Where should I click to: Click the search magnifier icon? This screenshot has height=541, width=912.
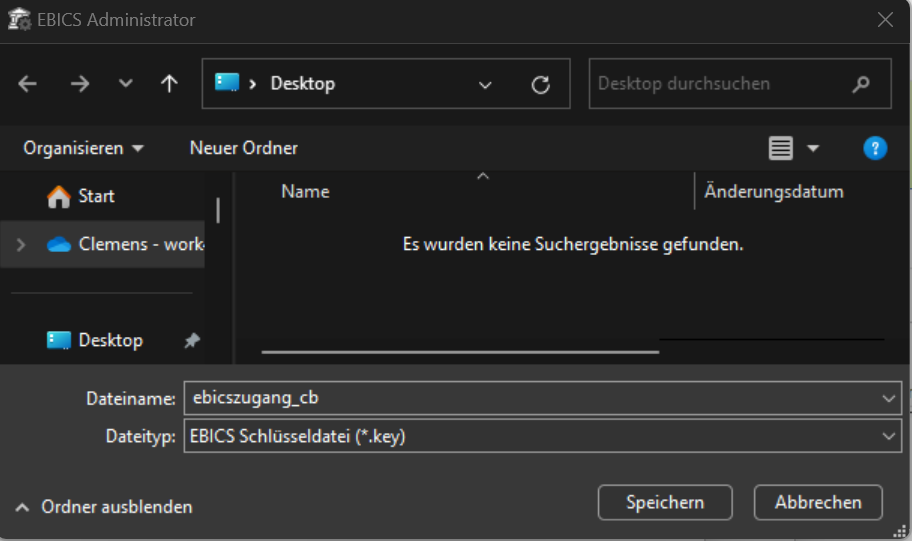[x=860, y=85]
